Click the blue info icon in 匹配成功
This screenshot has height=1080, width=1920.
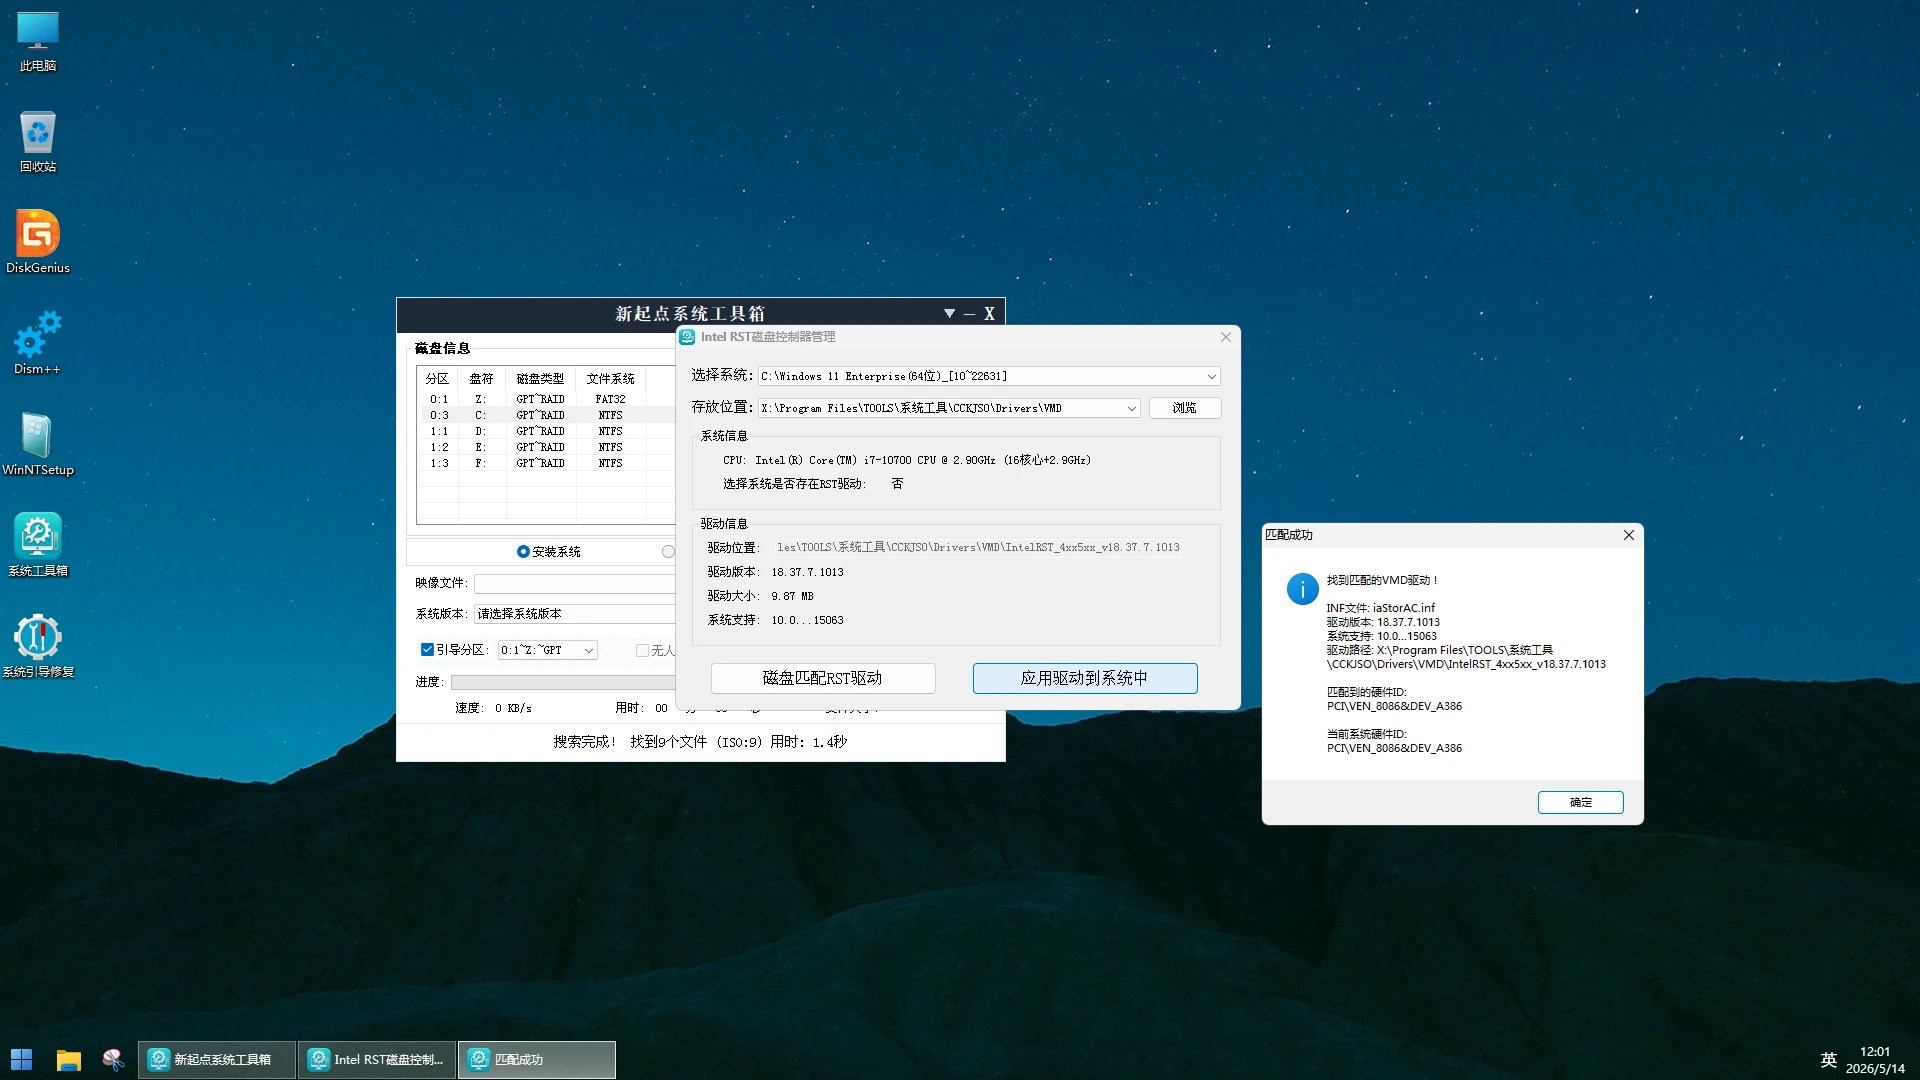(x=1302, y=588)
